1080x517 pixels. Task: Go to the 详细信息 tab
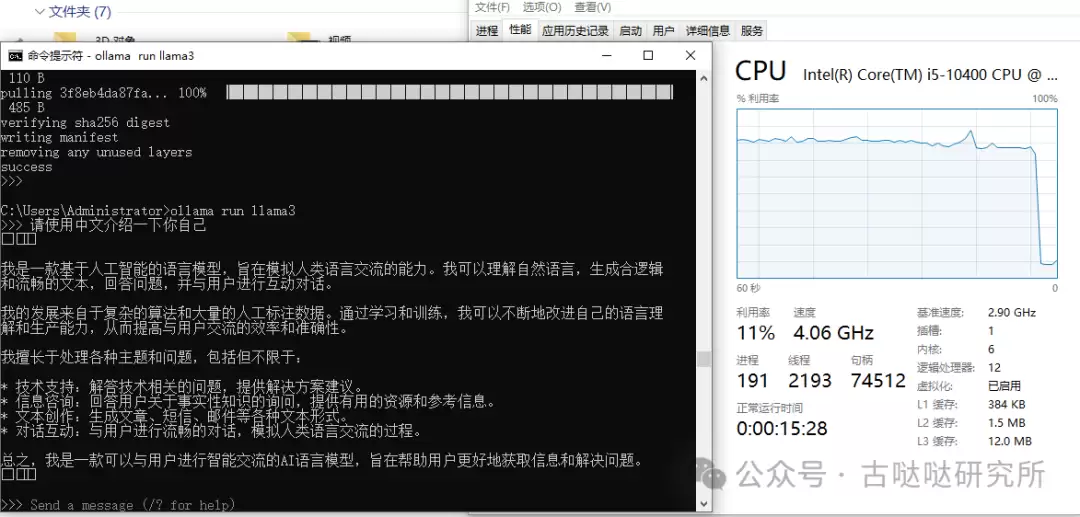708,30
